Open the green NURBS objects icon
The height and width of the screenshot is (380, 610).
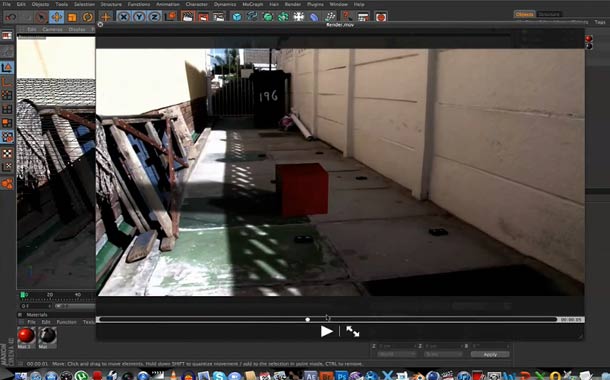(x=268, y=17)
